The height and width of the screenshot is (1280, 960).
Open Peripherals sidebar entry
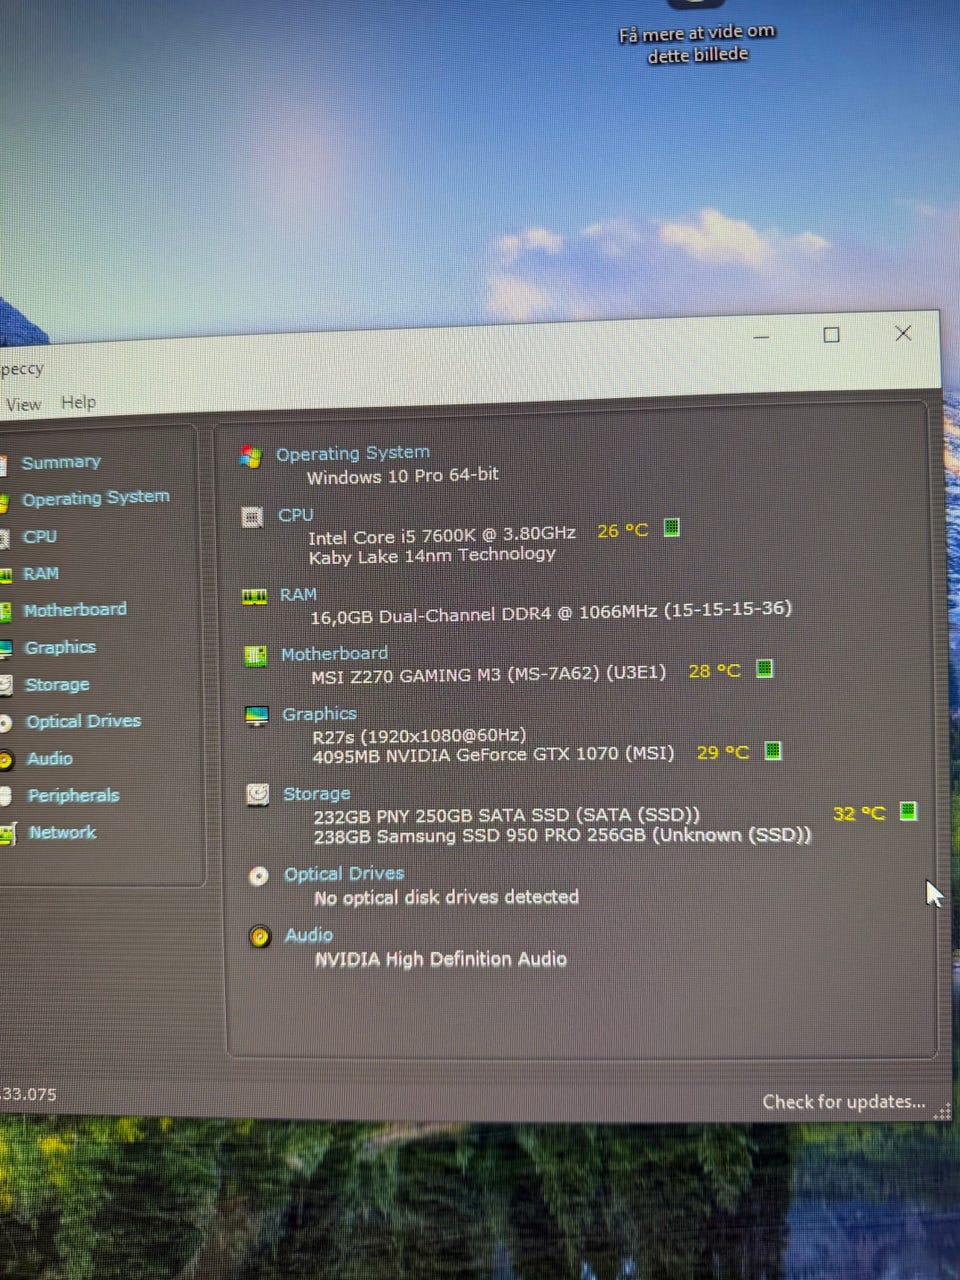pos(74,796)
